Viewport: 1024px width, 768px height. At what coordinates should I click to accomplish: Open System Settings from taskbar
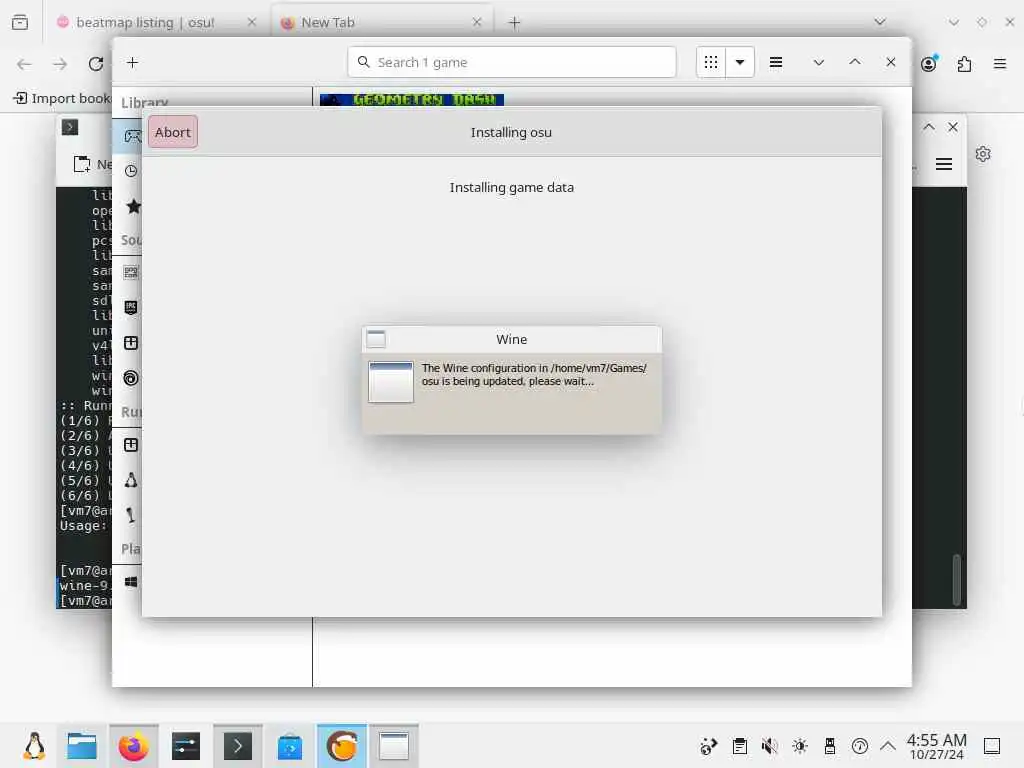click(185, 746)
